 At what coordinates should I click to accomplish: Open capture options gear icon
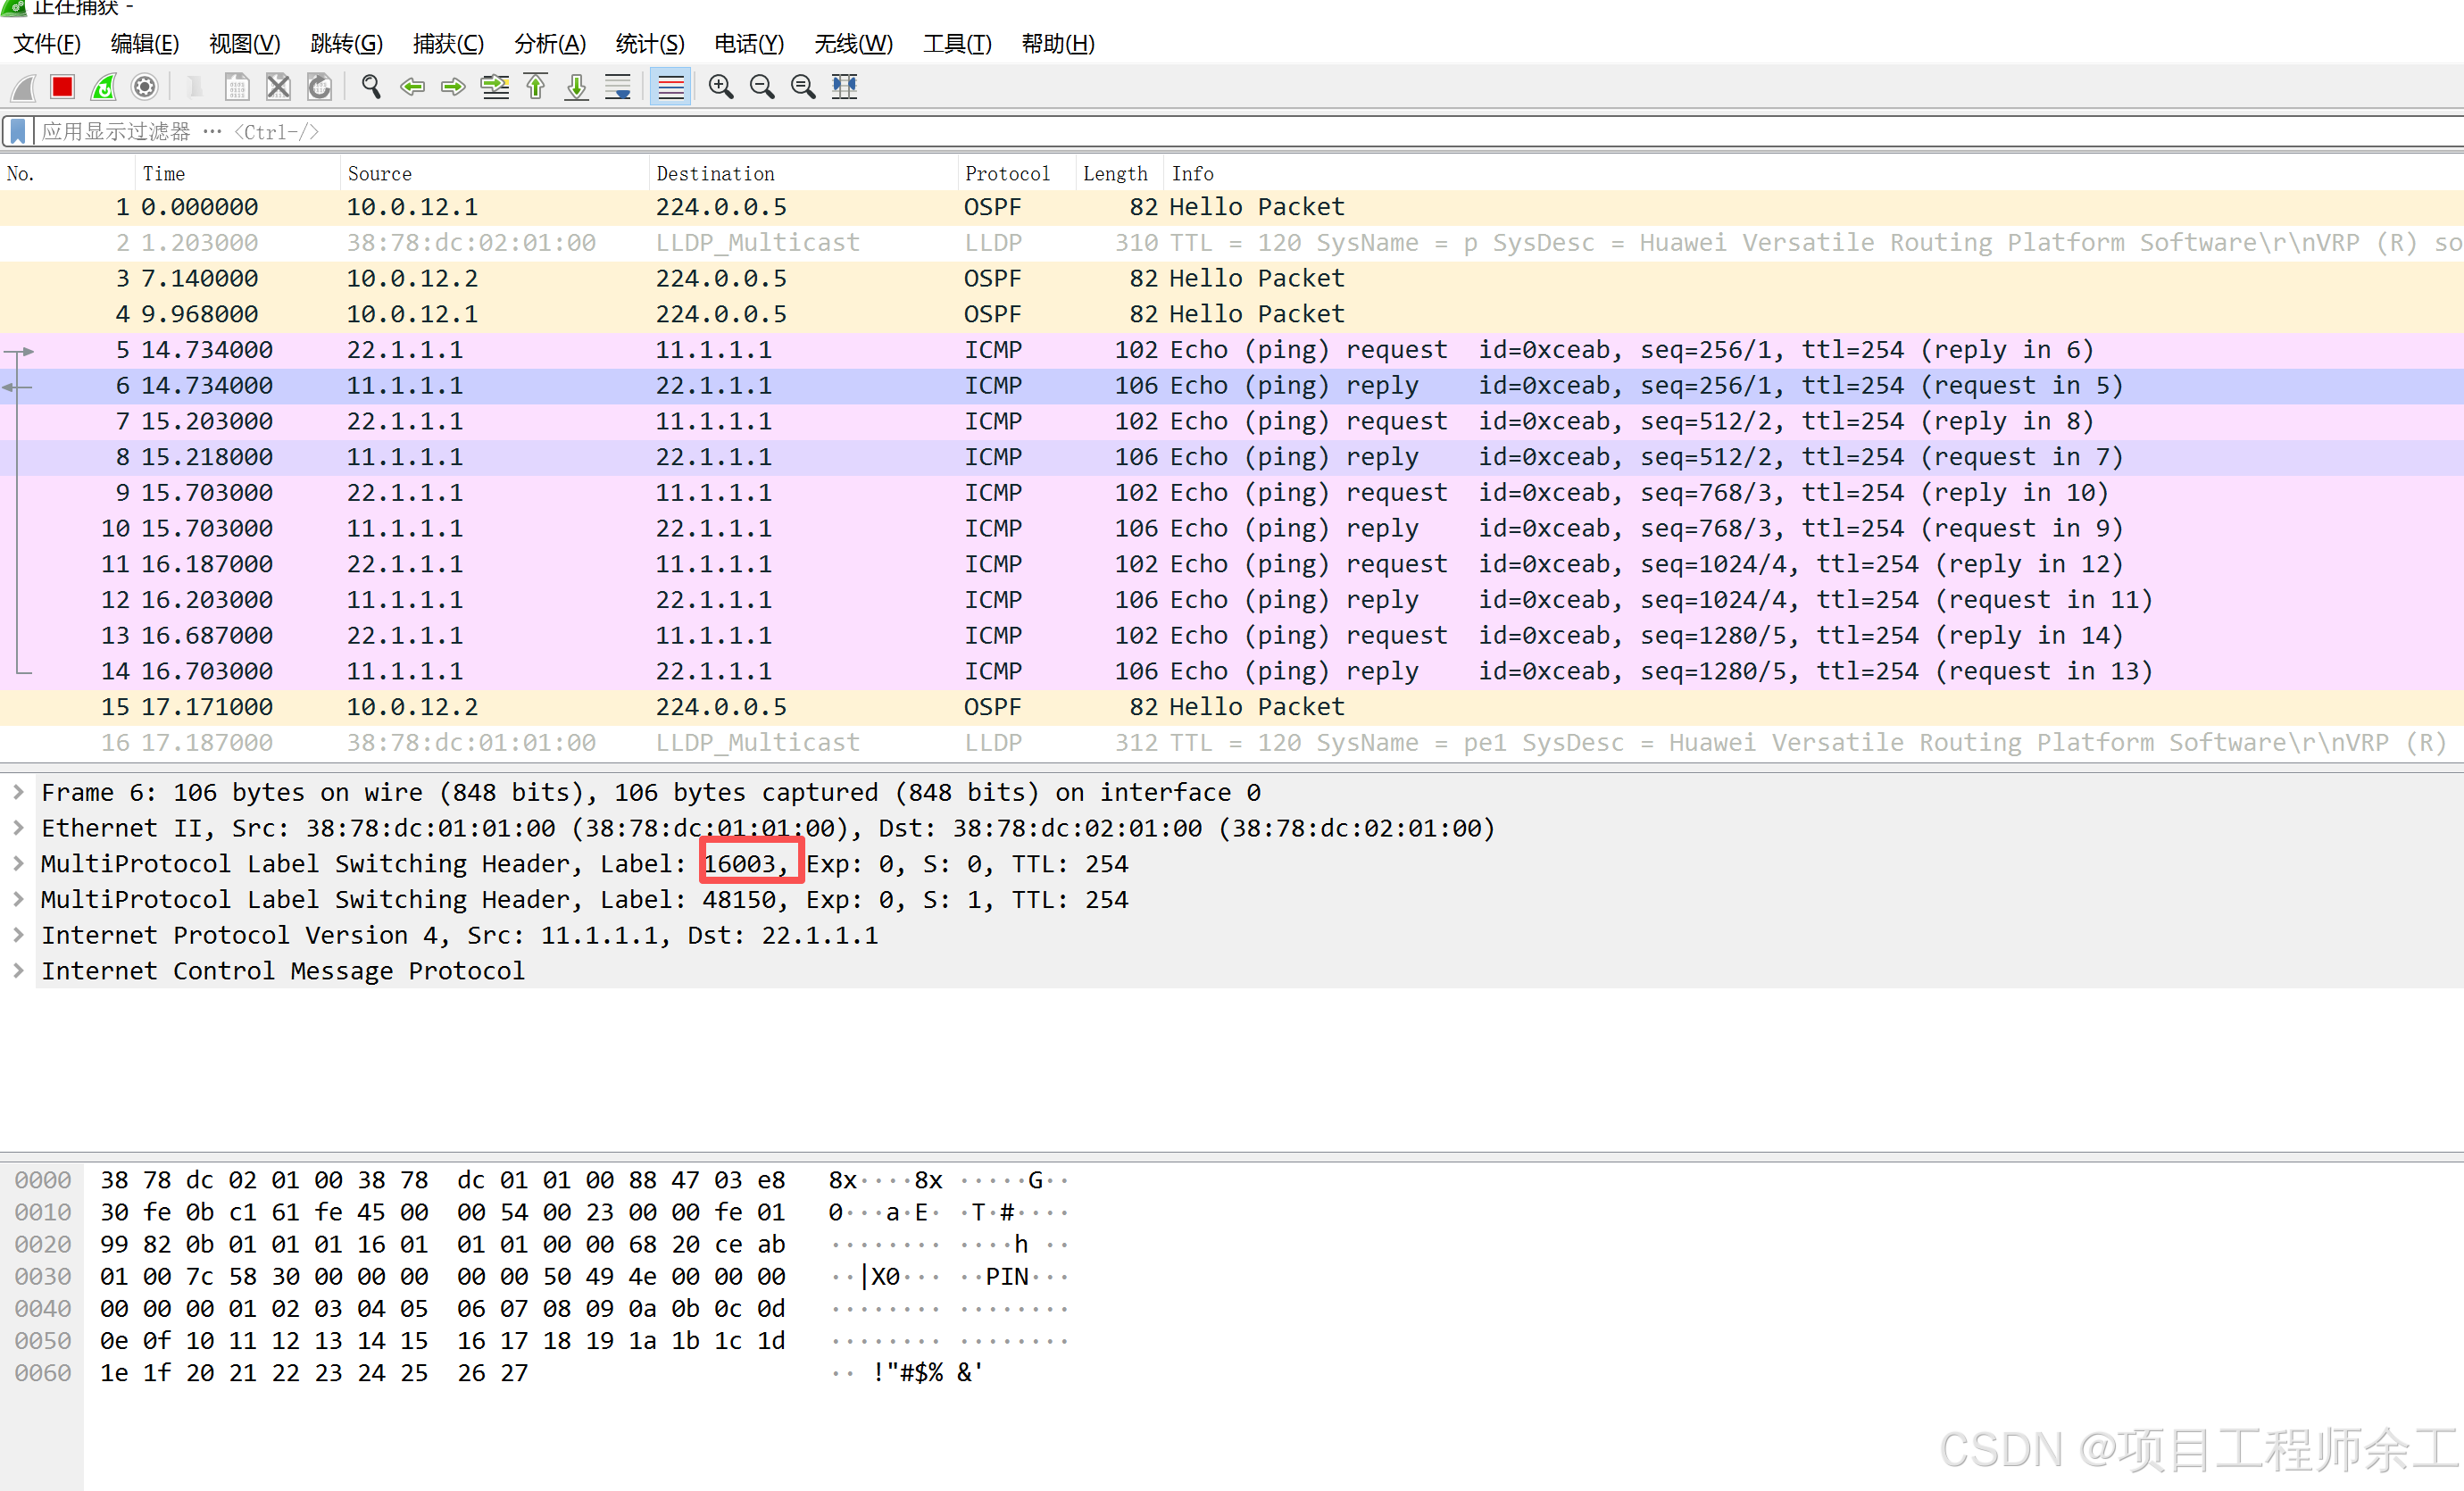click(x=145, y=87)
